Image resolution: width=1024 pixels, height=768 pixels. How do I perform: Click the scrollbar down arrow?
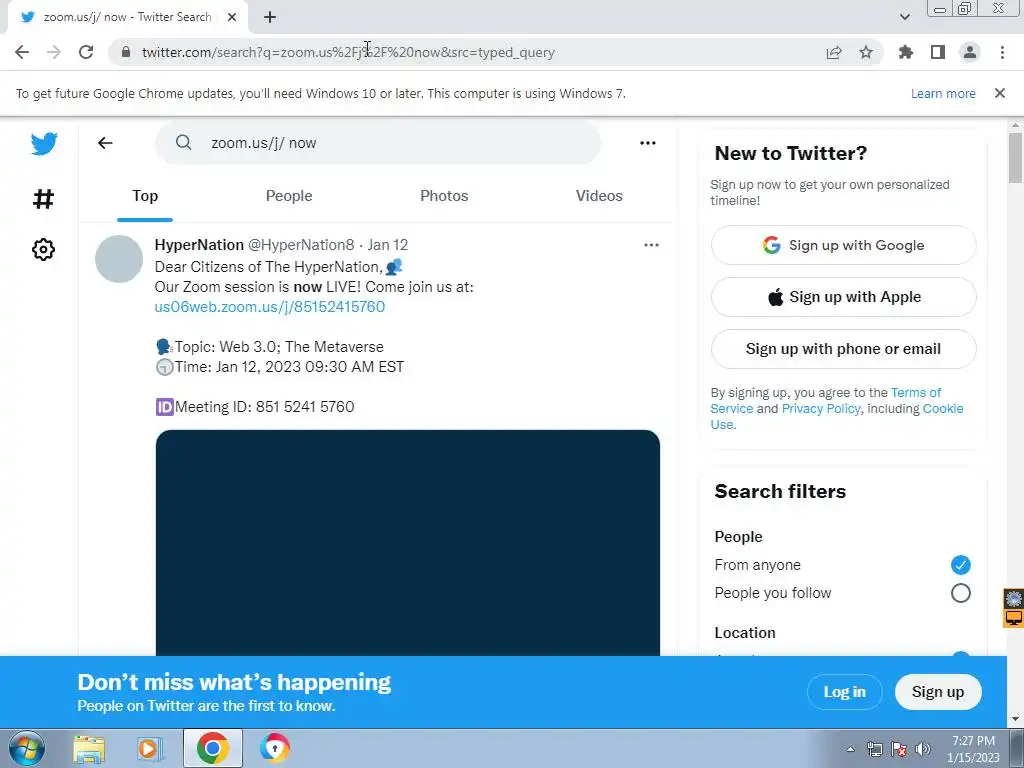coord(1015,720)
